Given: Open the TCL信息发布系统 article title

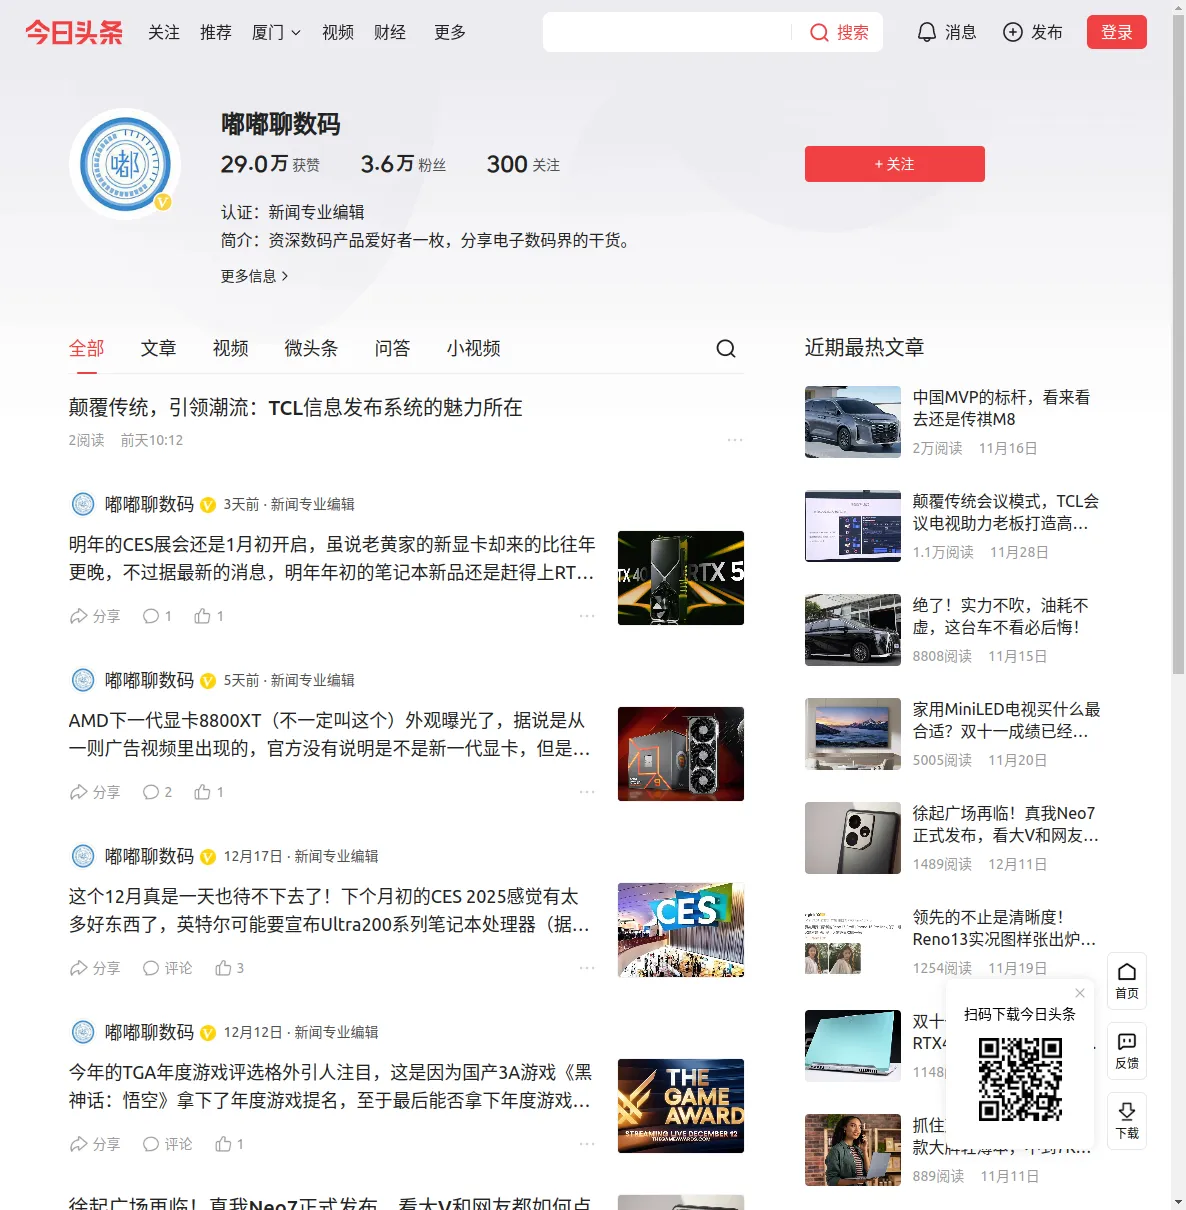Looking at the screenshot, I should [x=296, y=407].
